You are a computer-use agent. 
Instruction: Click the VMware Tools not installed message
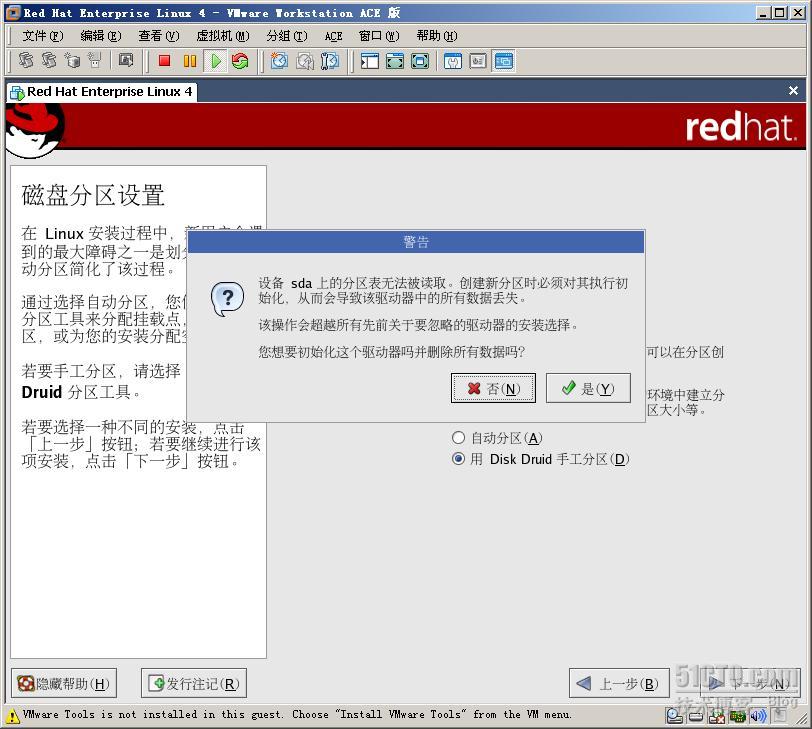(297, 715)
